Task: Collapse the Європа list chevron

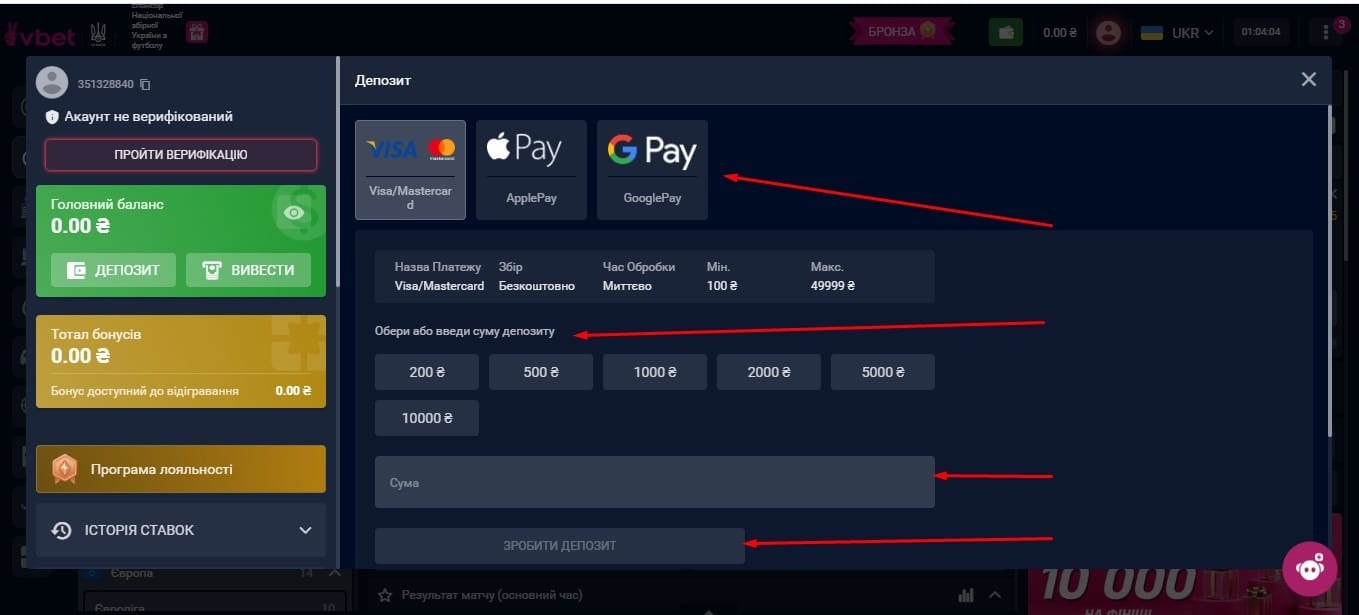Action: coord(335,573)
